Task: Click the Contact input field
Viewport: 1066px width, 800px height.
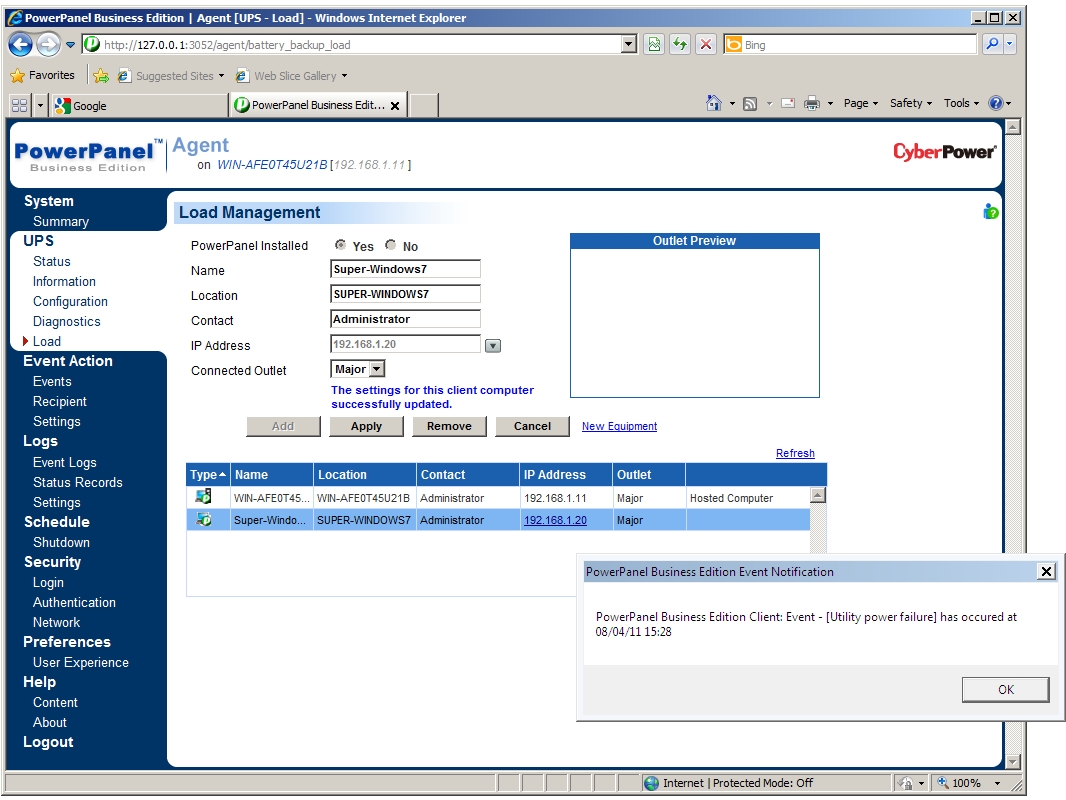Action: point(405,319)
